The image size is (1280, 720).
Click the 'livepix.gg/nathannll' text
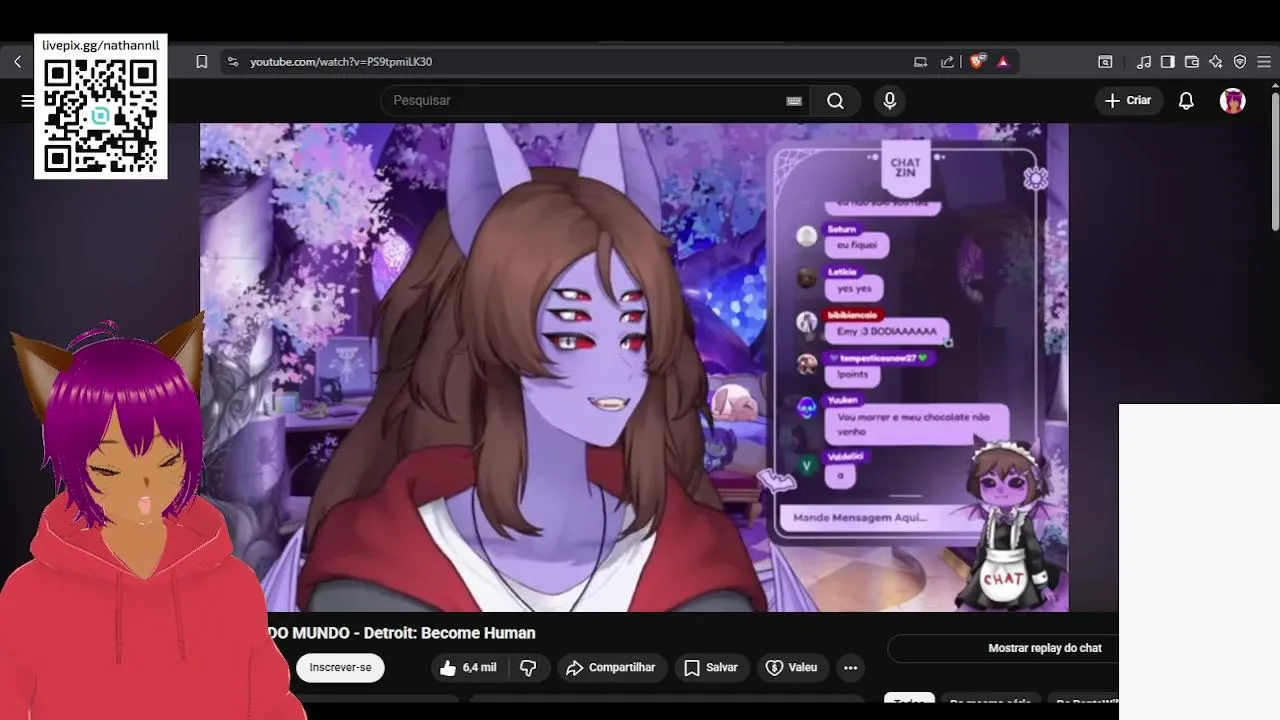101,46
